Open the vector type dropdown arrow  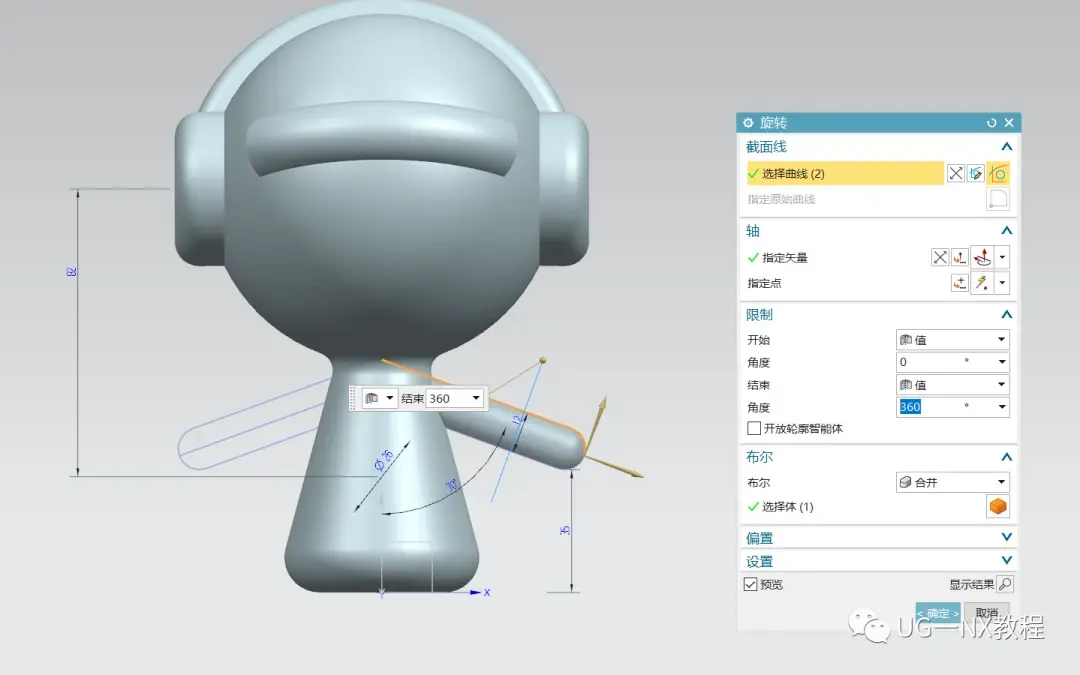pos(1002,258)
